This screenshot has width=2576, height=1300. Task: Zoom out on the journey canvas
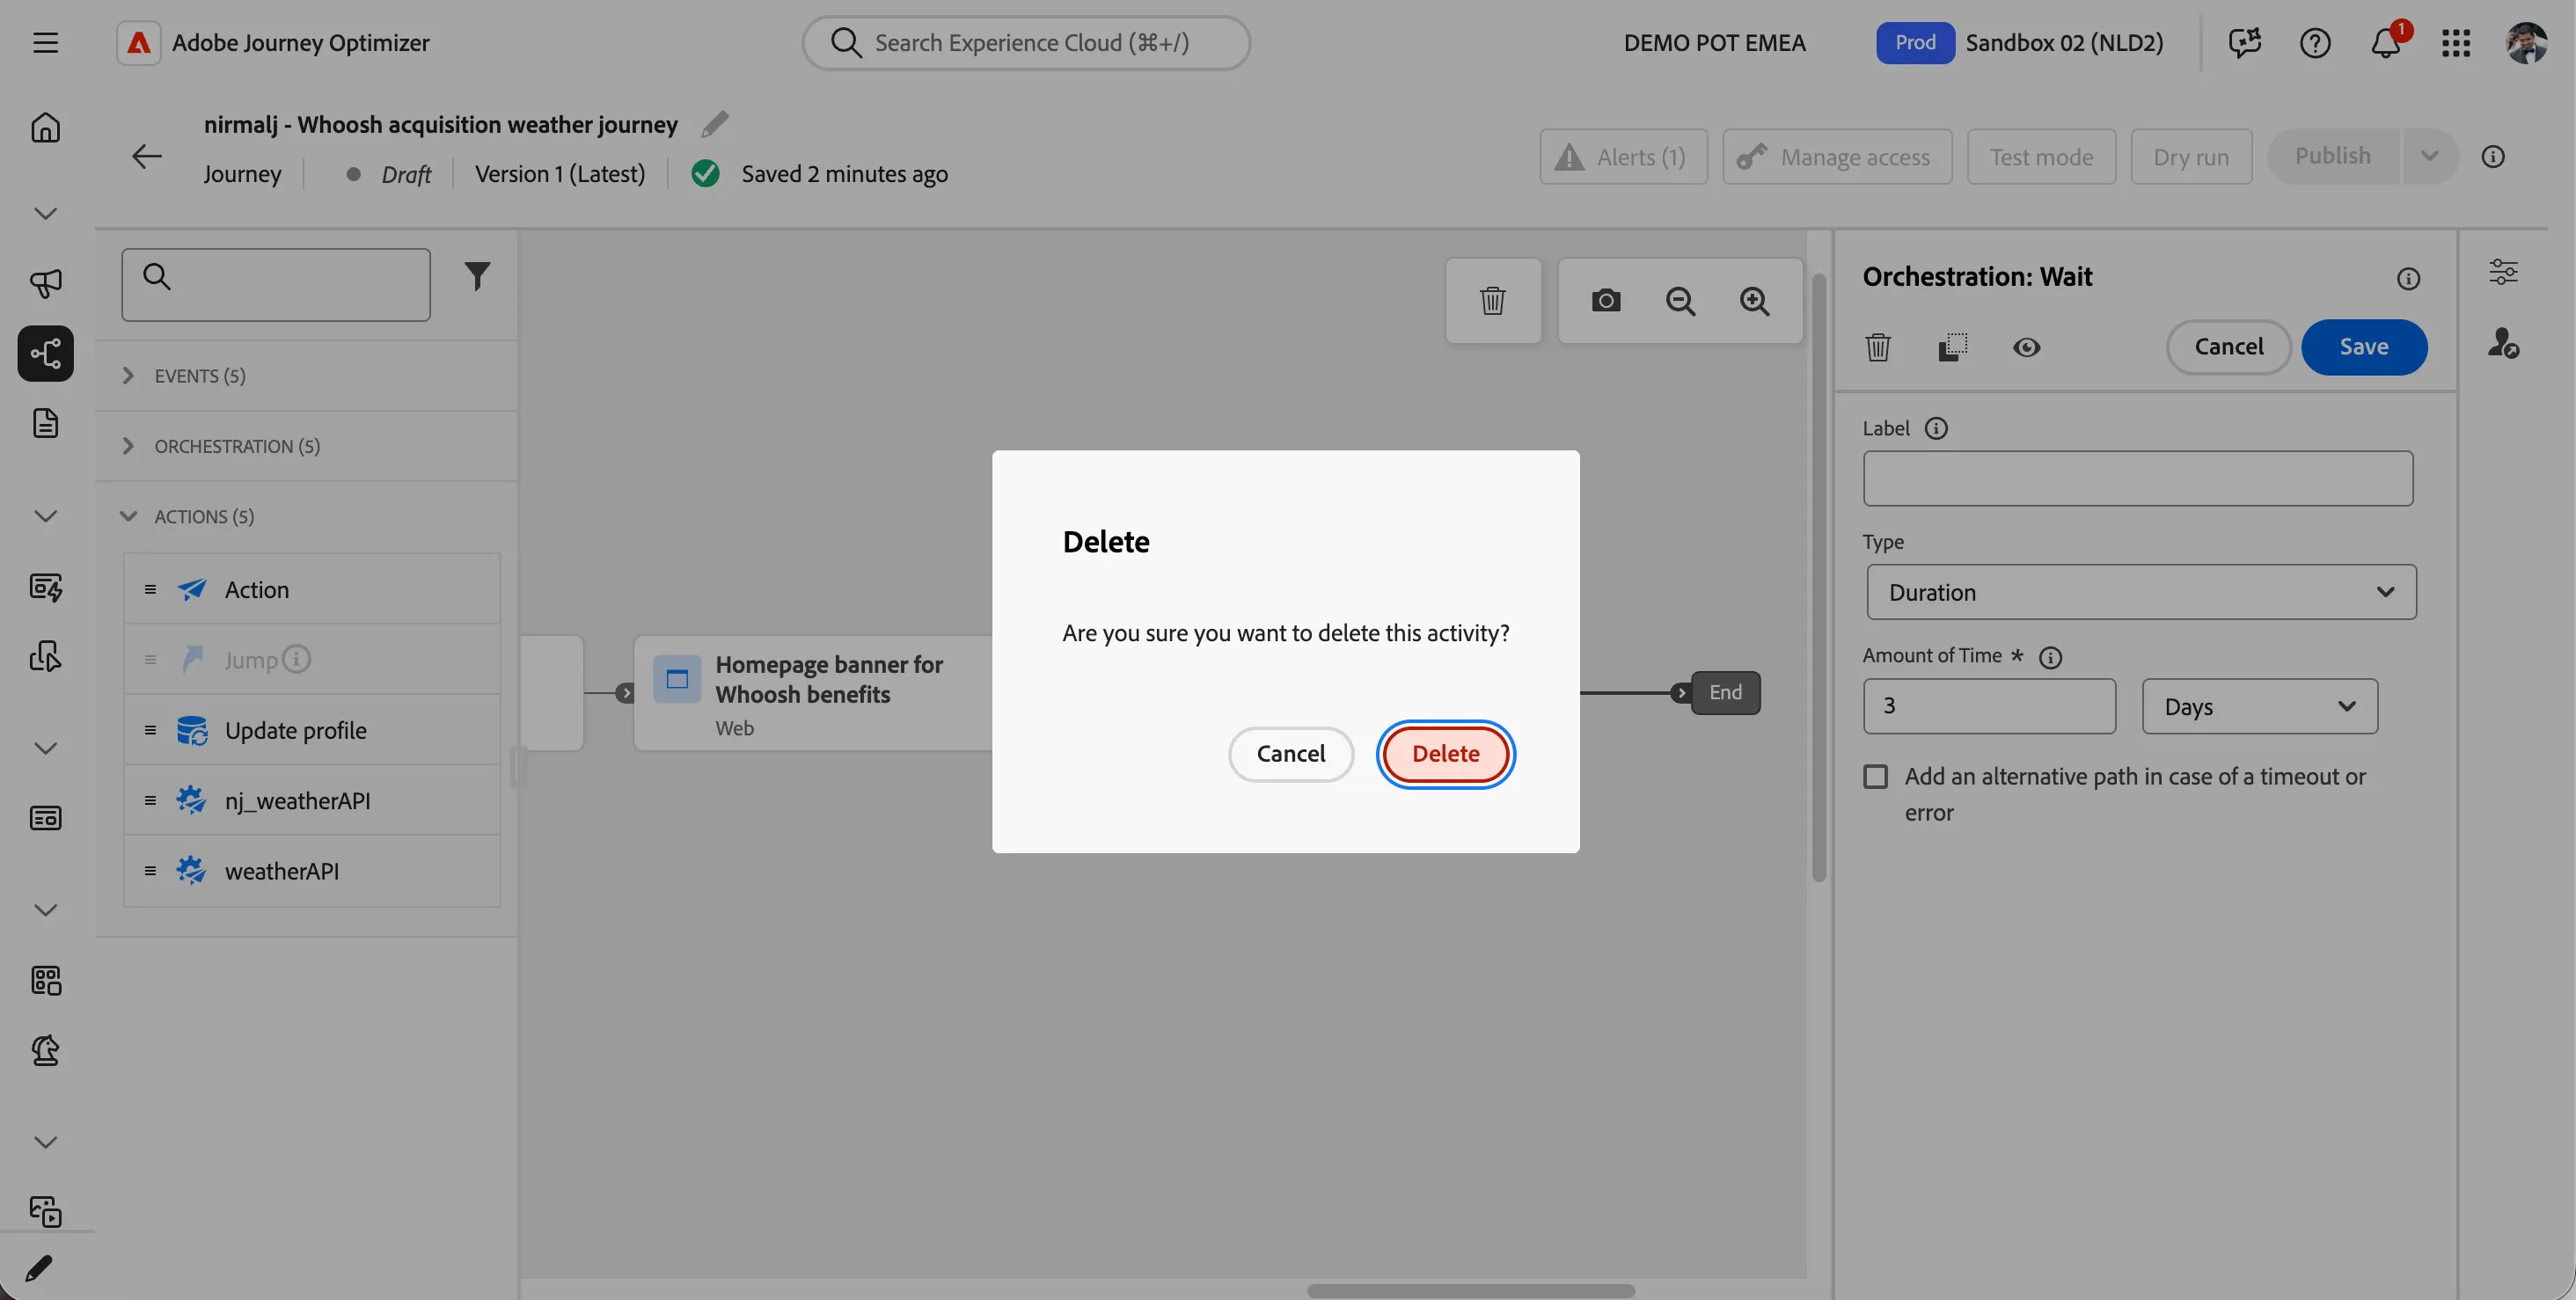[x=1680, y=301]
